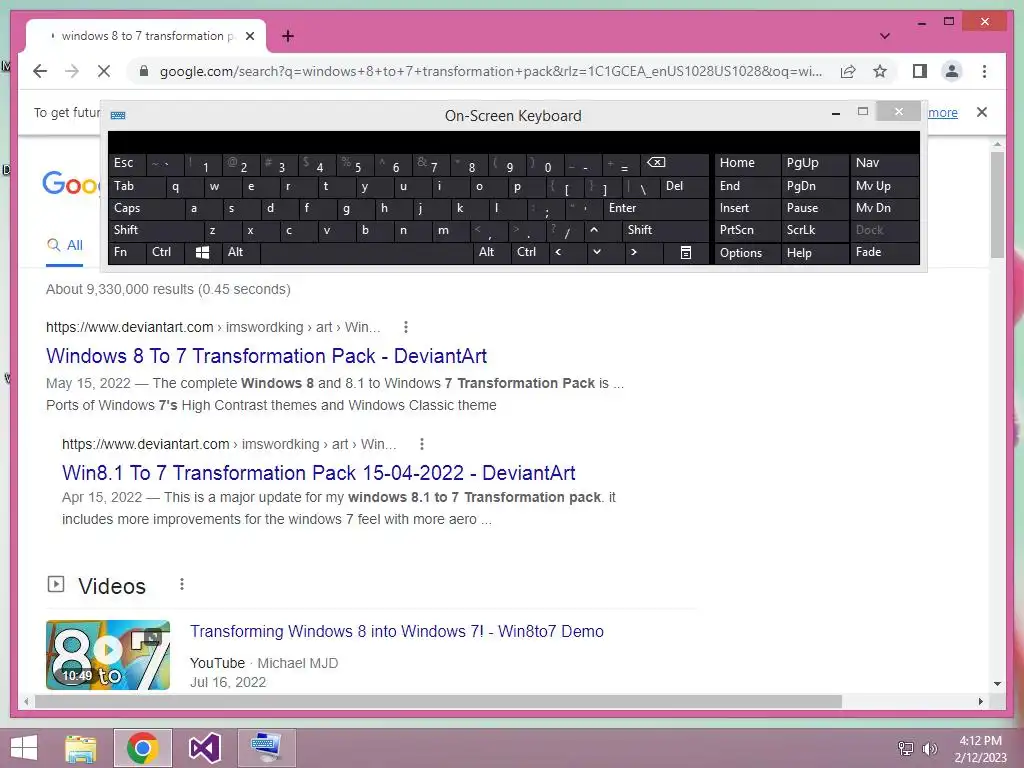Tap the space bar on On-Screen Keyboard
The image size is (1024, 768).
tap(366, 252)
